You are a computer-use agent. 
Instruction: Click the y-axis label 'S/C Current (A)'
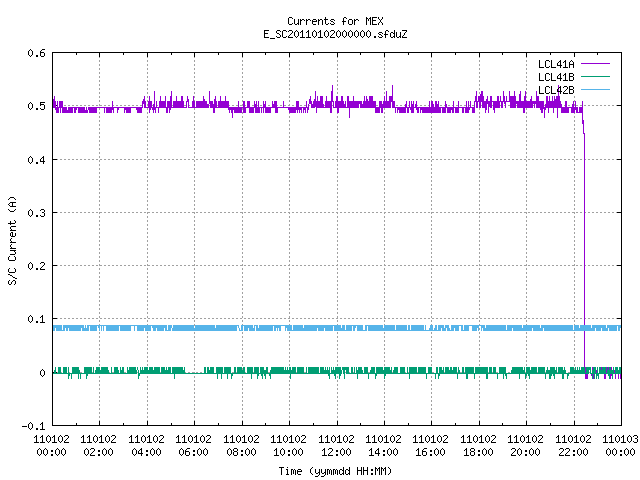pyautogui.click(x=12, y=240)
